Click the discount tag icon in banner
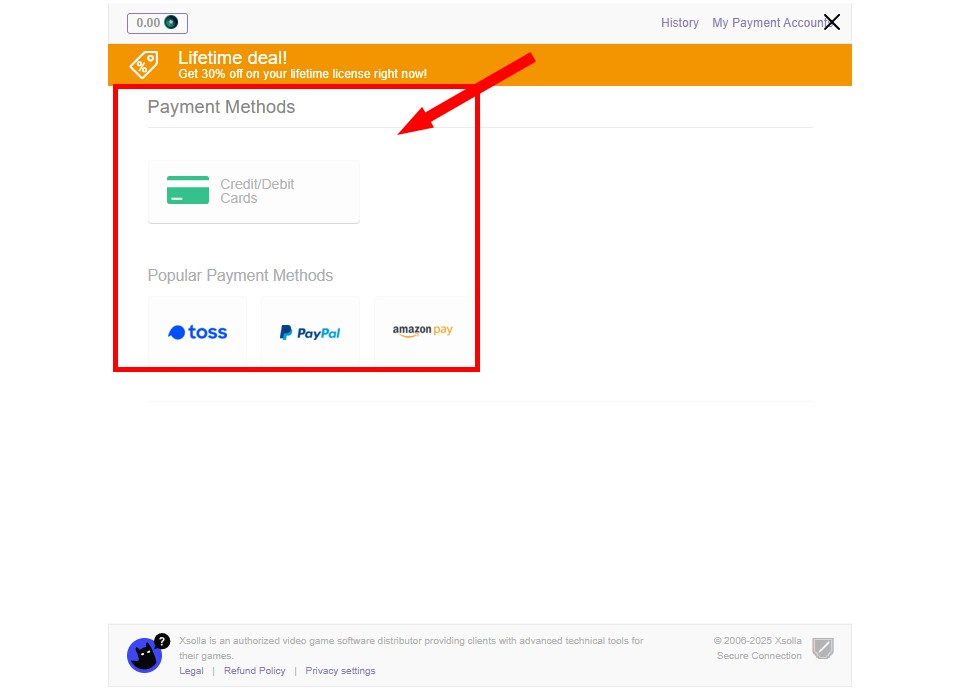This screenshot has height=690, width=960. pos(143,65)
